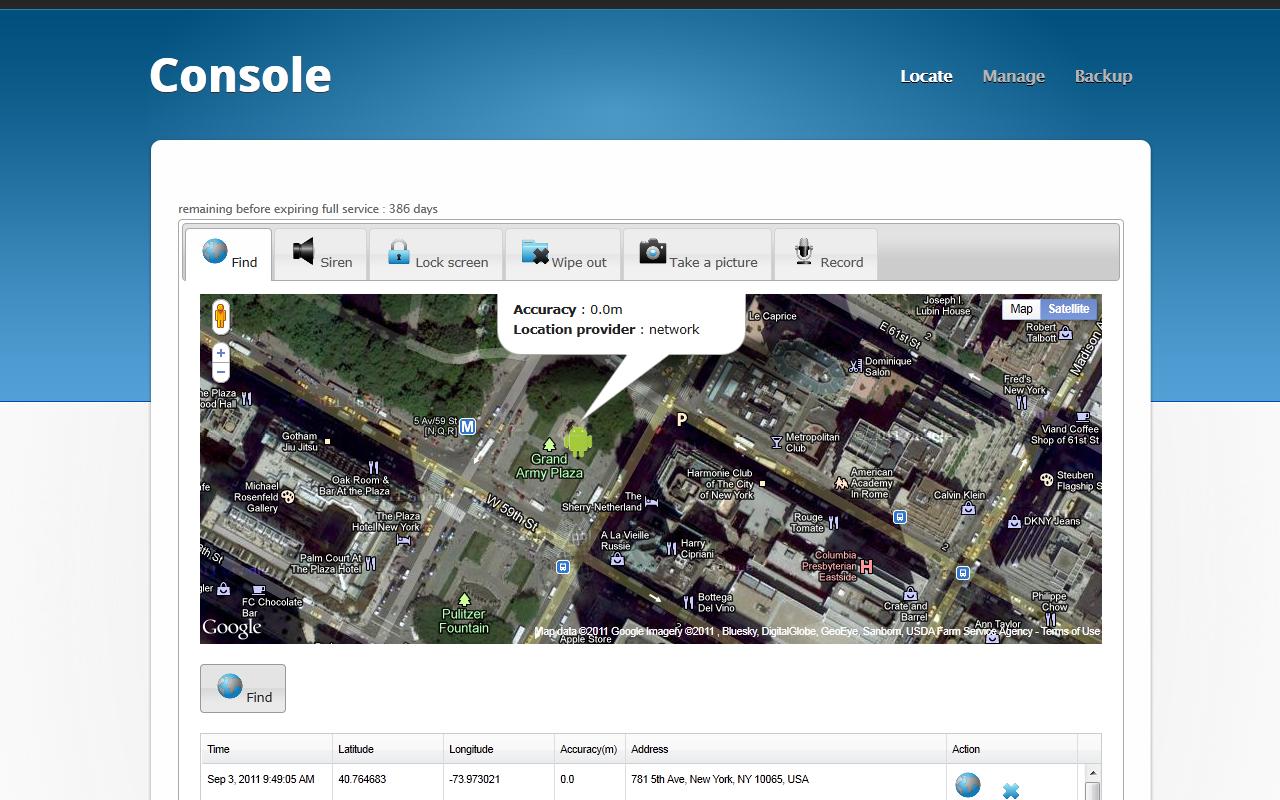Sort by the Latitude column header
1280x800 pixels.
(388, 749)
